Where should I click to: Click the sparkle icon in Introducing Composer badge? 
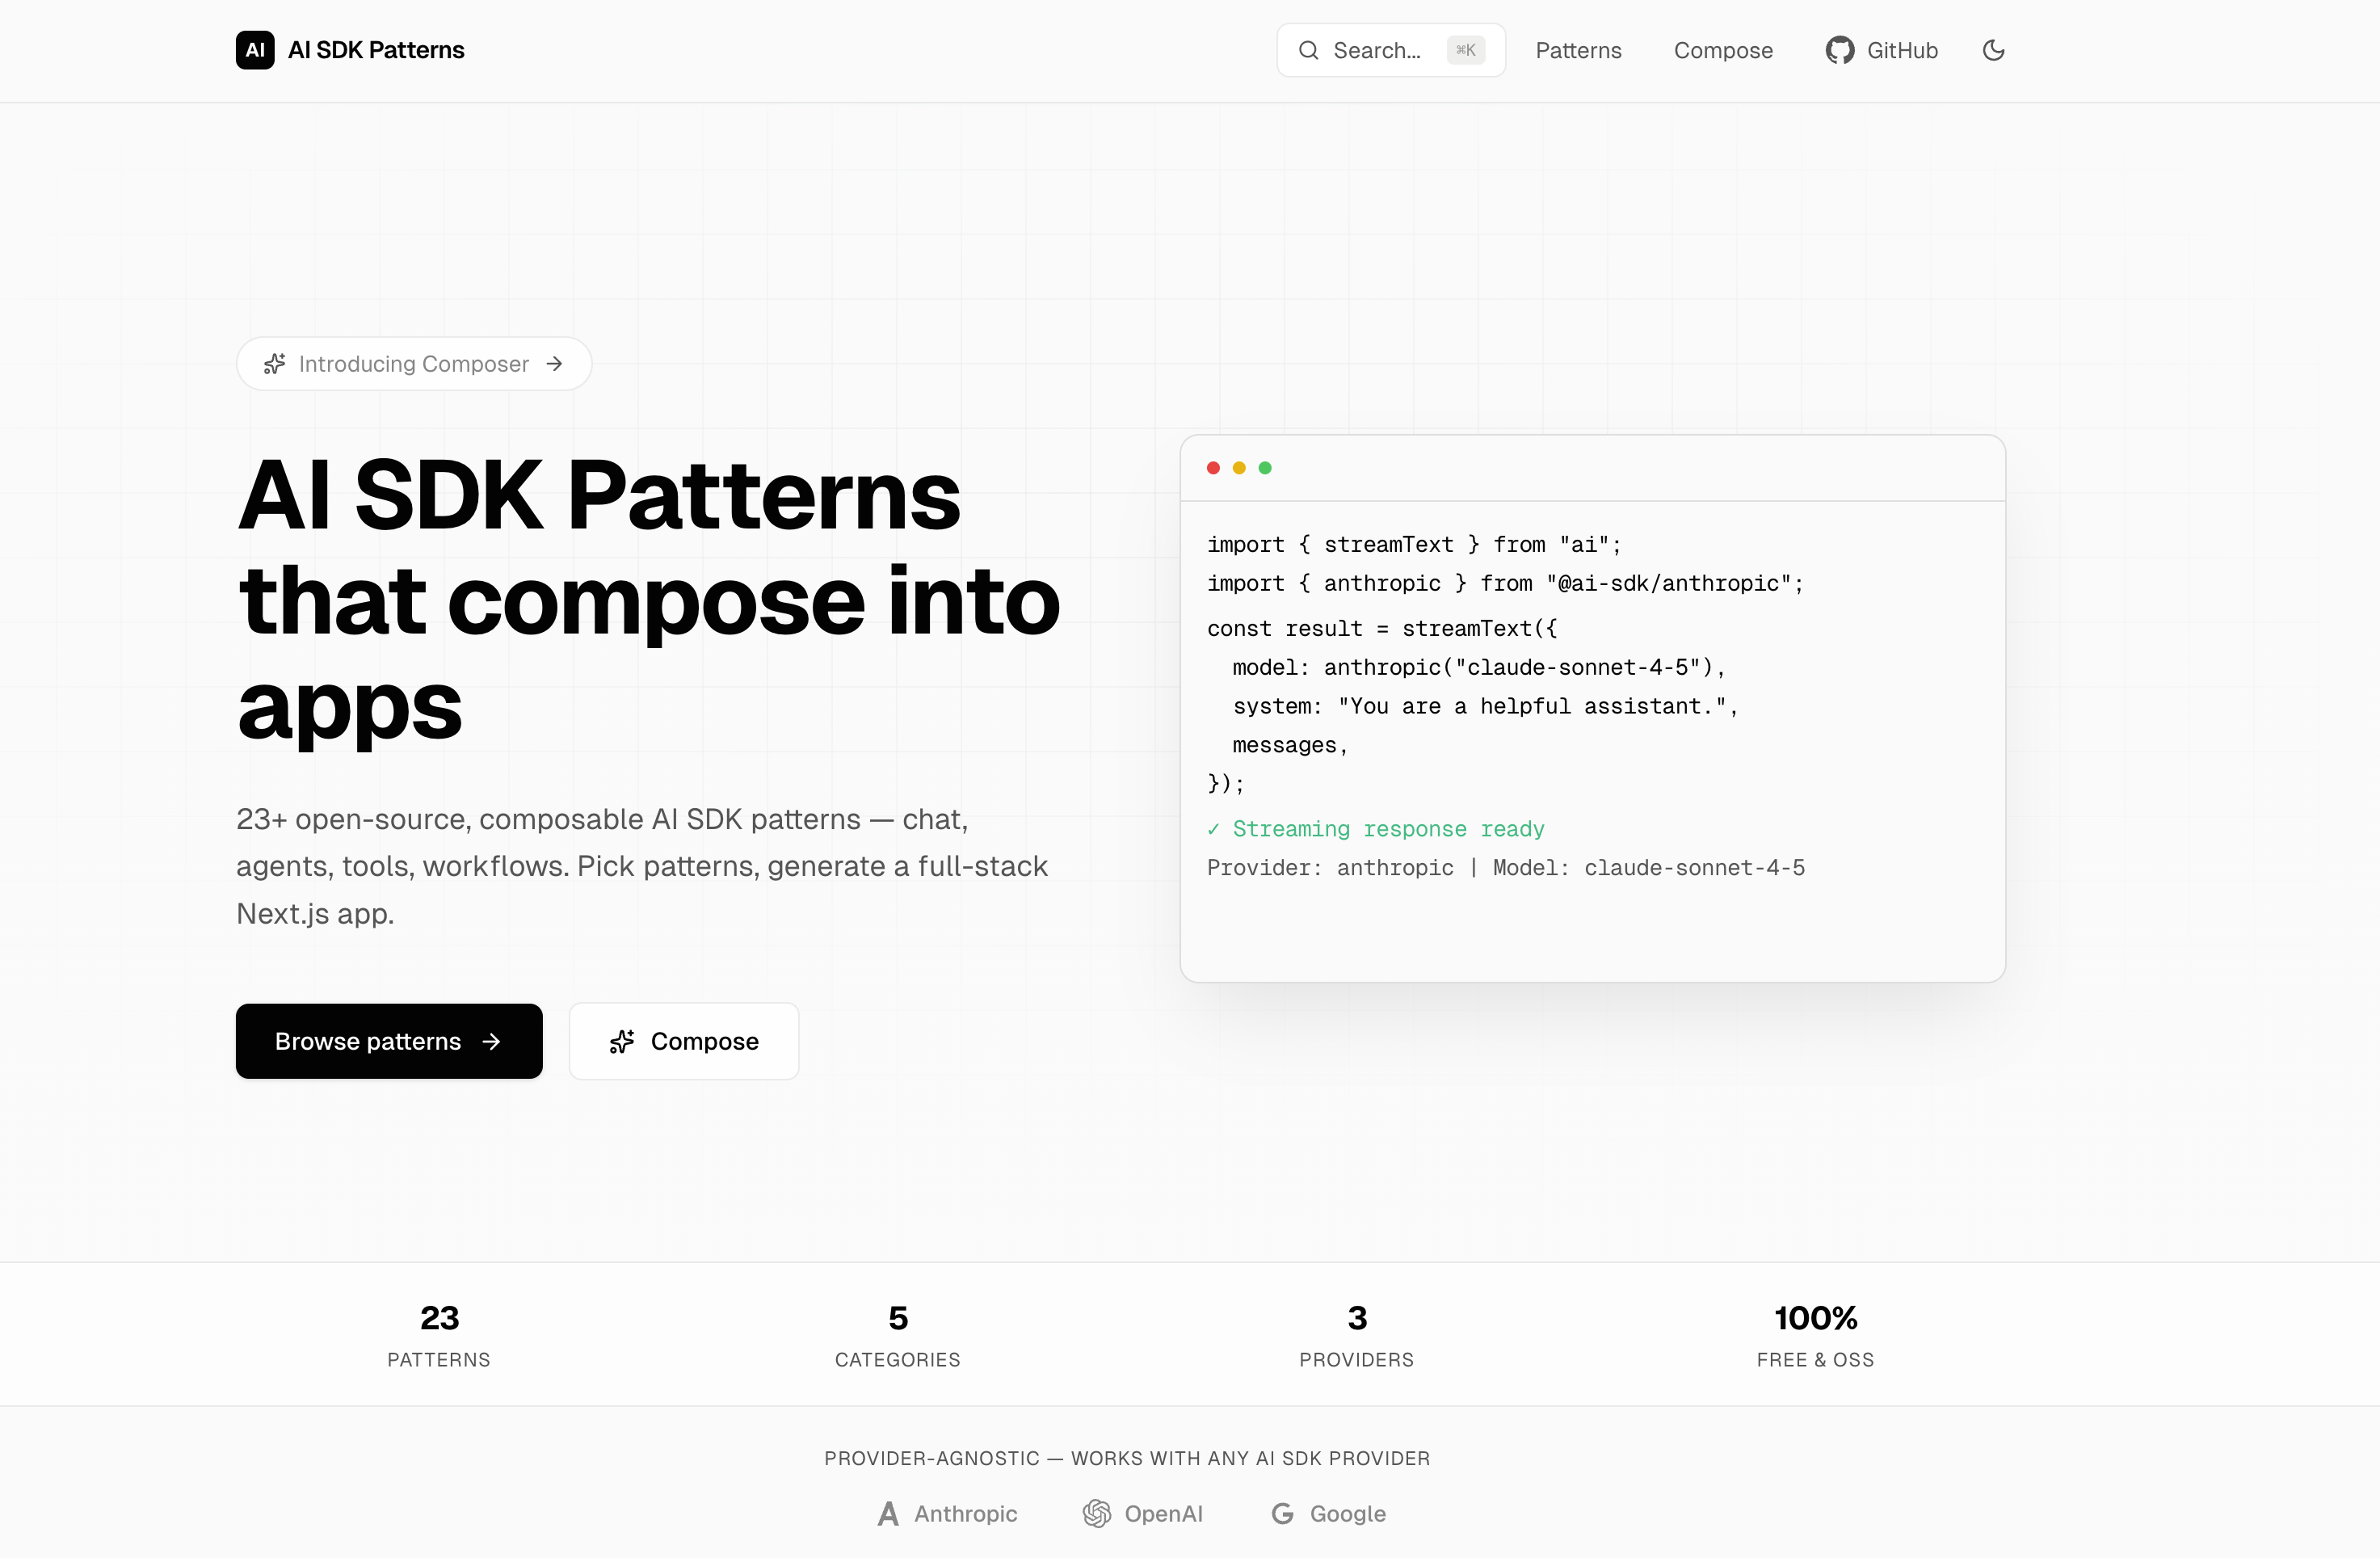click(275, 364)
